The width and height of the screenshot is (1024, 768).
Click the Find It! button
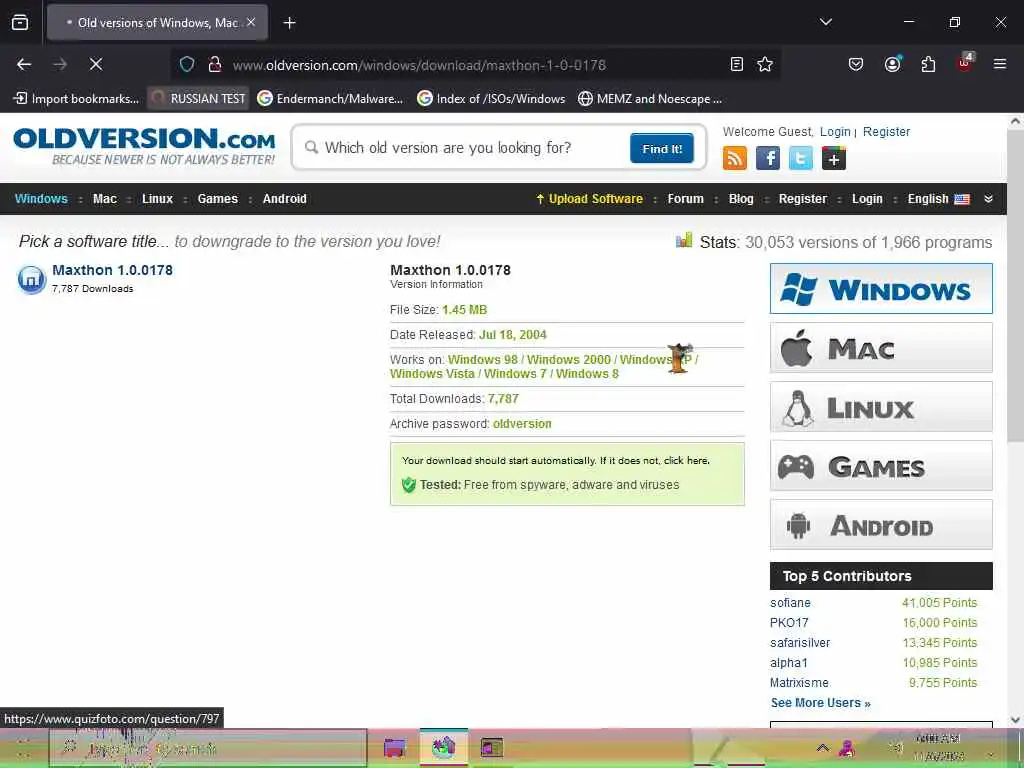pos(662,148)
